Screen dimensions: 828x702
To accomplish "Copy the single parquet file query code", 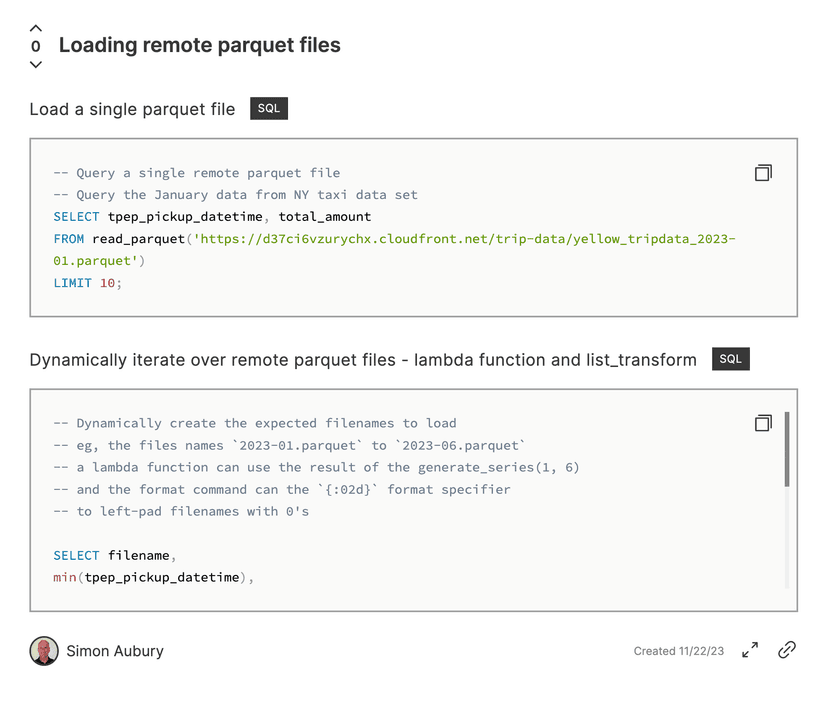I will [x=763, y=172].
